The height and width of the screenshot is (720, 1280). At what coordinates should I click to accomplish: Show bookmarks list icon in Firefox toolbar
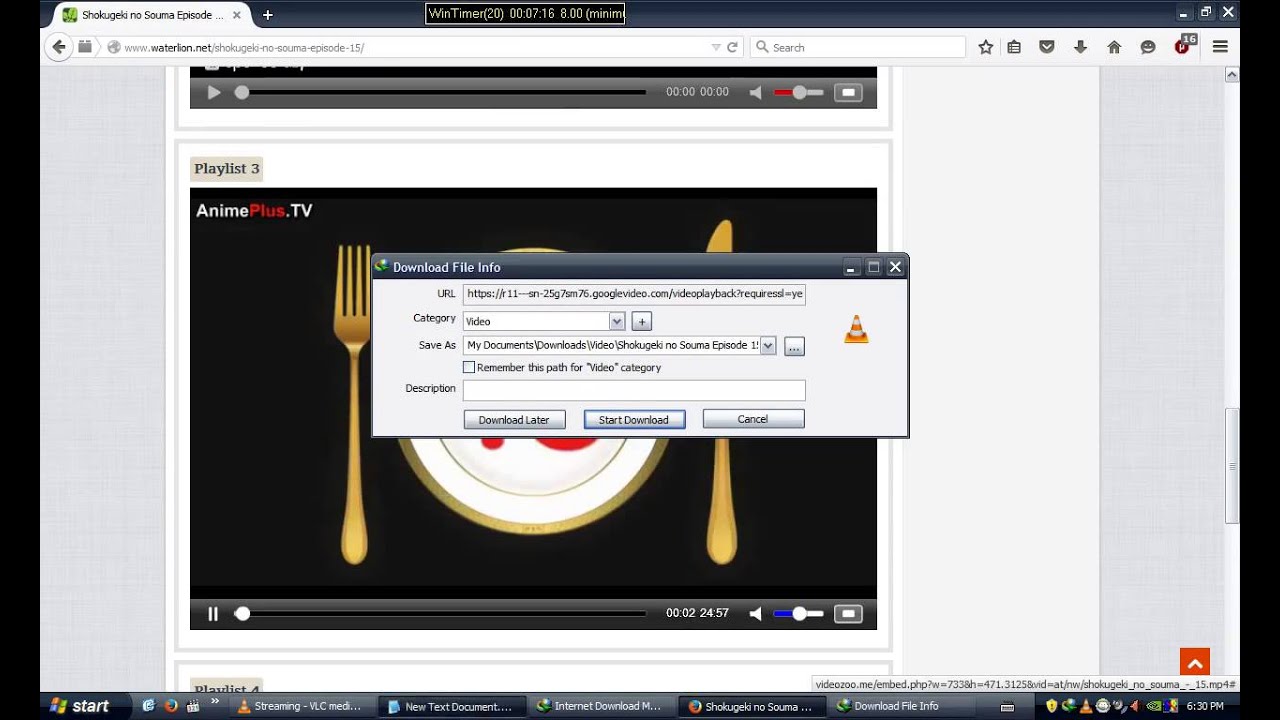coord(1014,47)
